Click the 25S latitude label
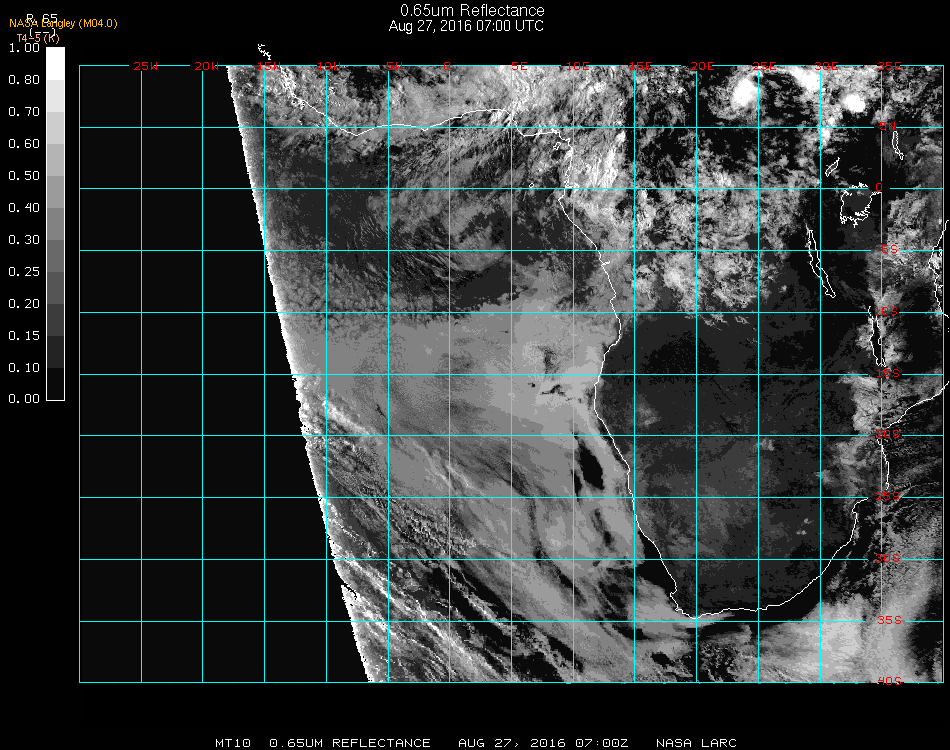950x750 pixels. click(888, 497)
